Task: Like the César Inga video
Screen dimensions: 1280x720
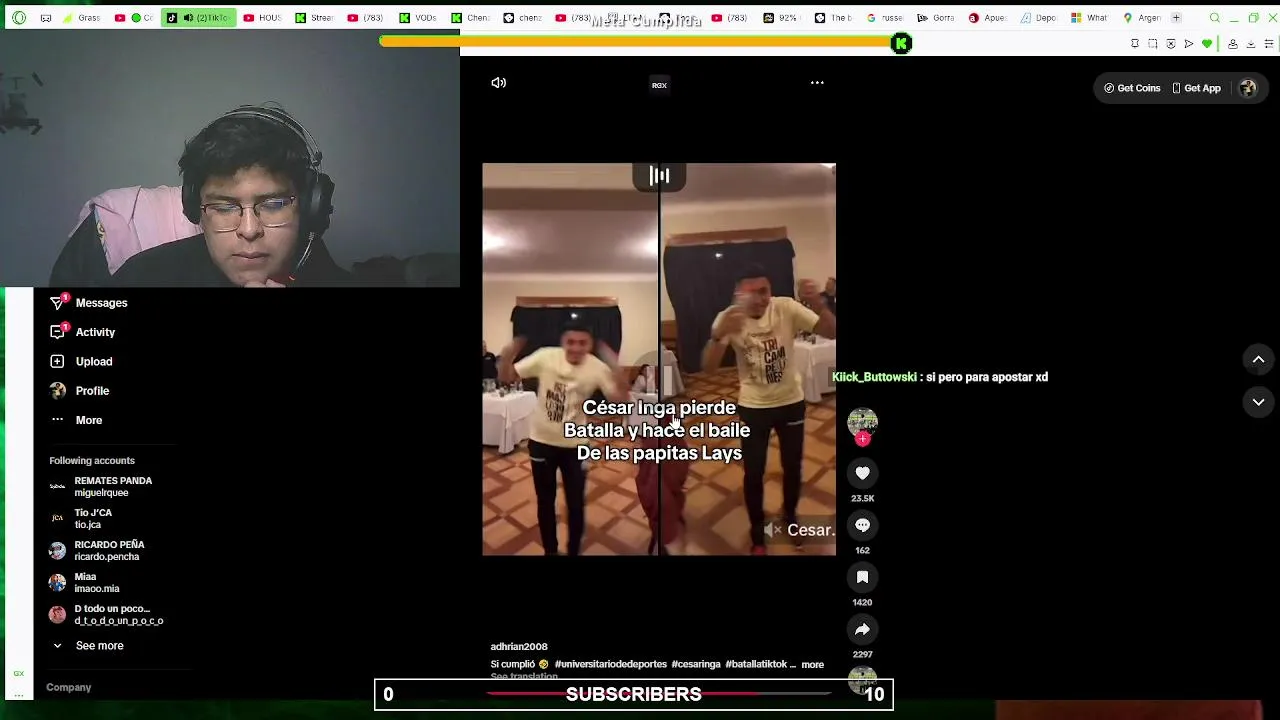Action: click(862, 473)
